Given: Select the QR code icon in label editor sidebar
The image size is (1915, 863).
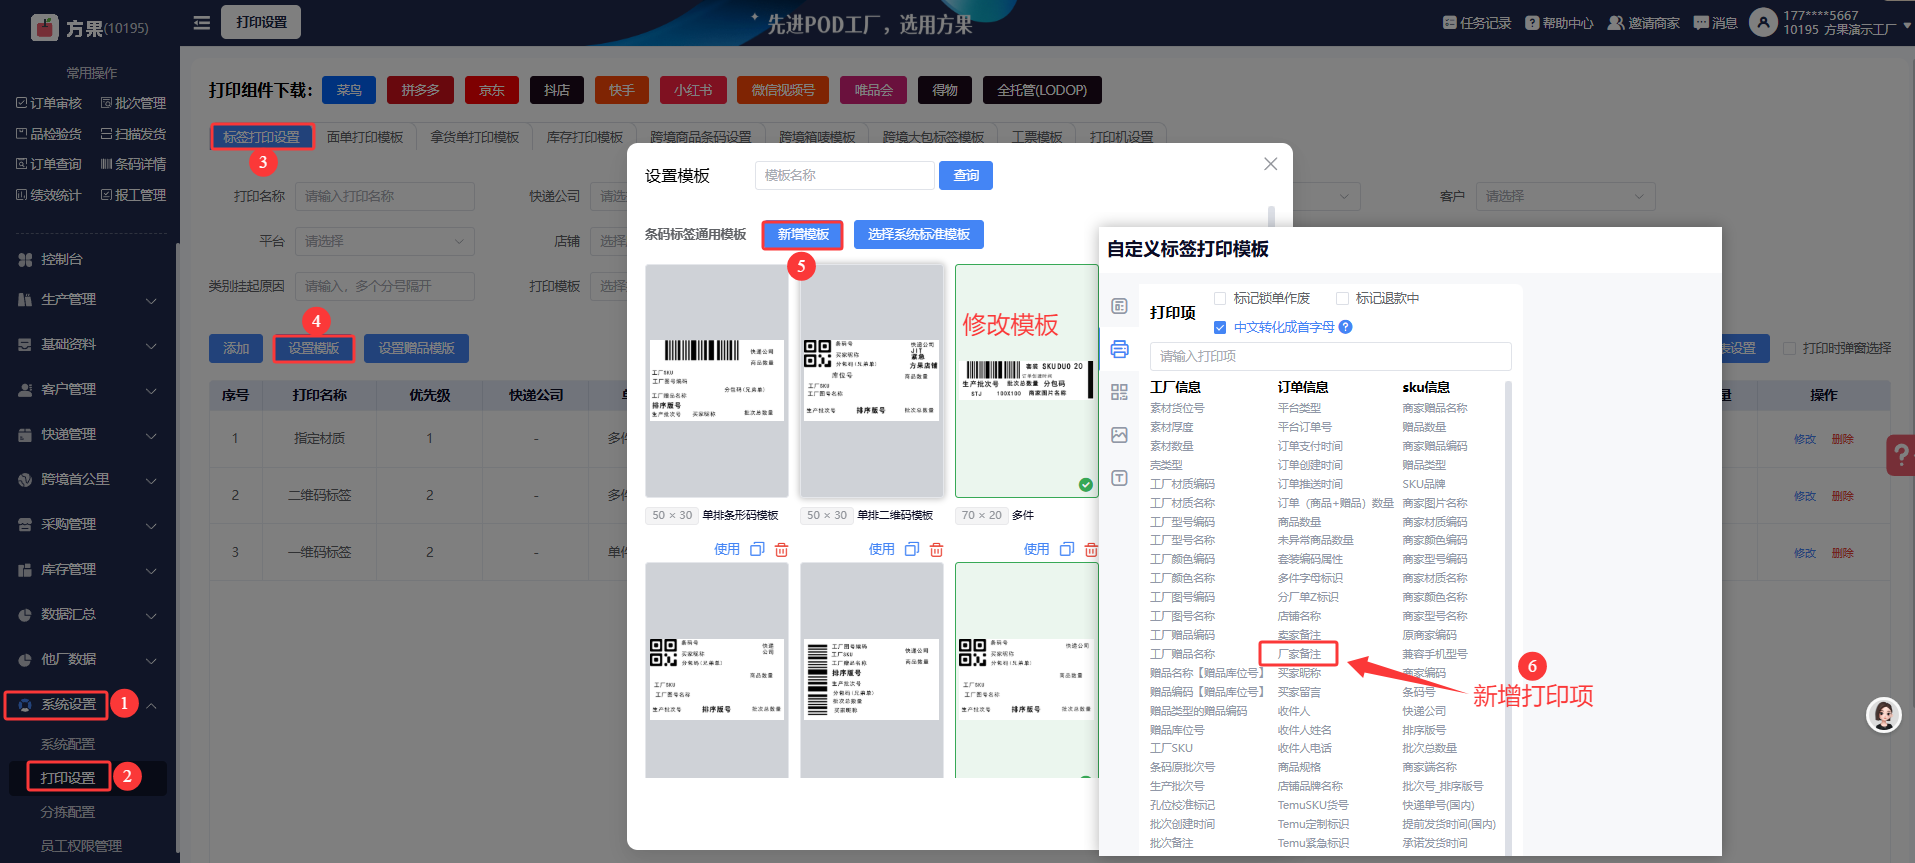Looking at the screenshot, I should pos(1120,392).
